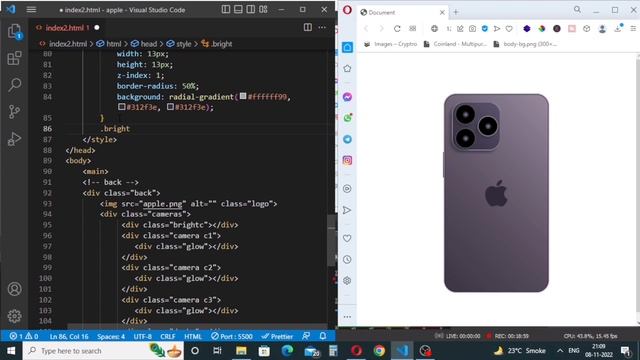Screen dimensions: 640x360
Task: Toggle the bottom panel layout in VS Code
Action: tap(238, 9)
